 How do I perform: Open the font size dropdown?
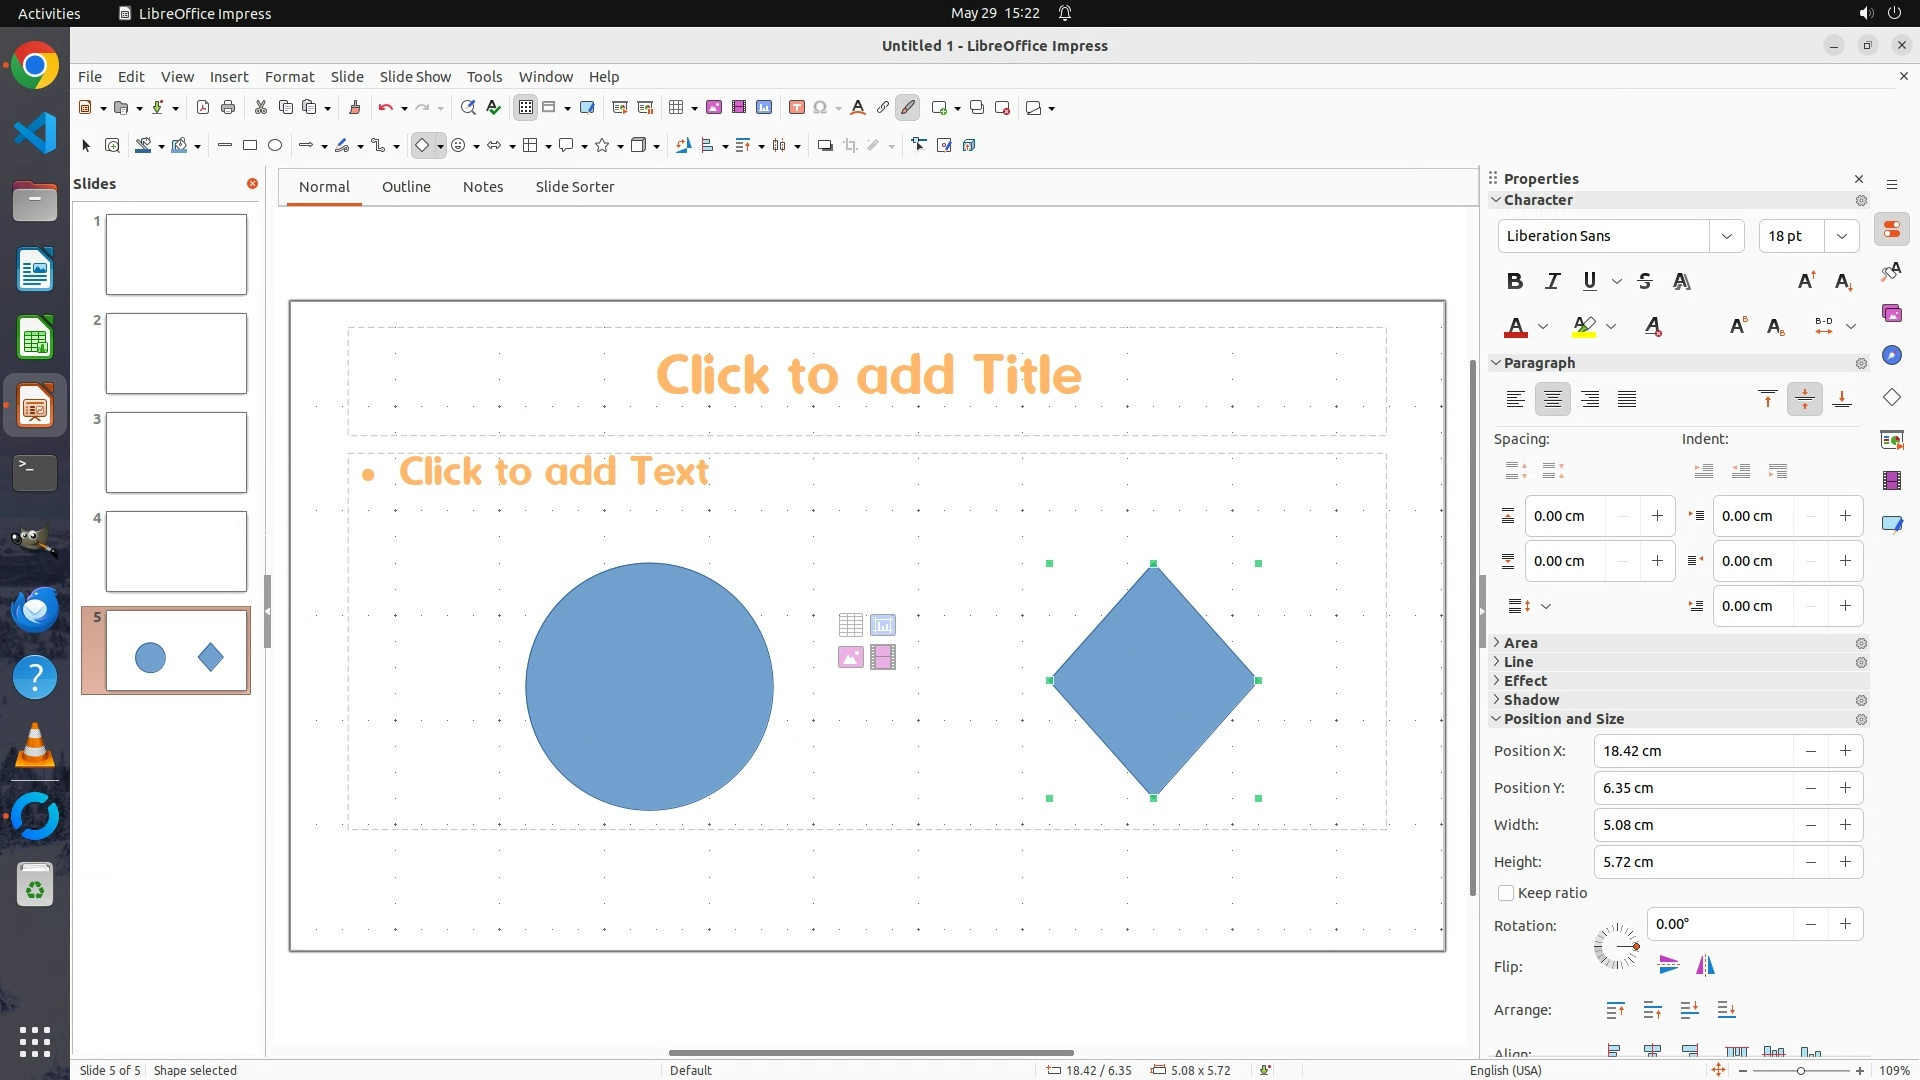(x=1841, y=236)
